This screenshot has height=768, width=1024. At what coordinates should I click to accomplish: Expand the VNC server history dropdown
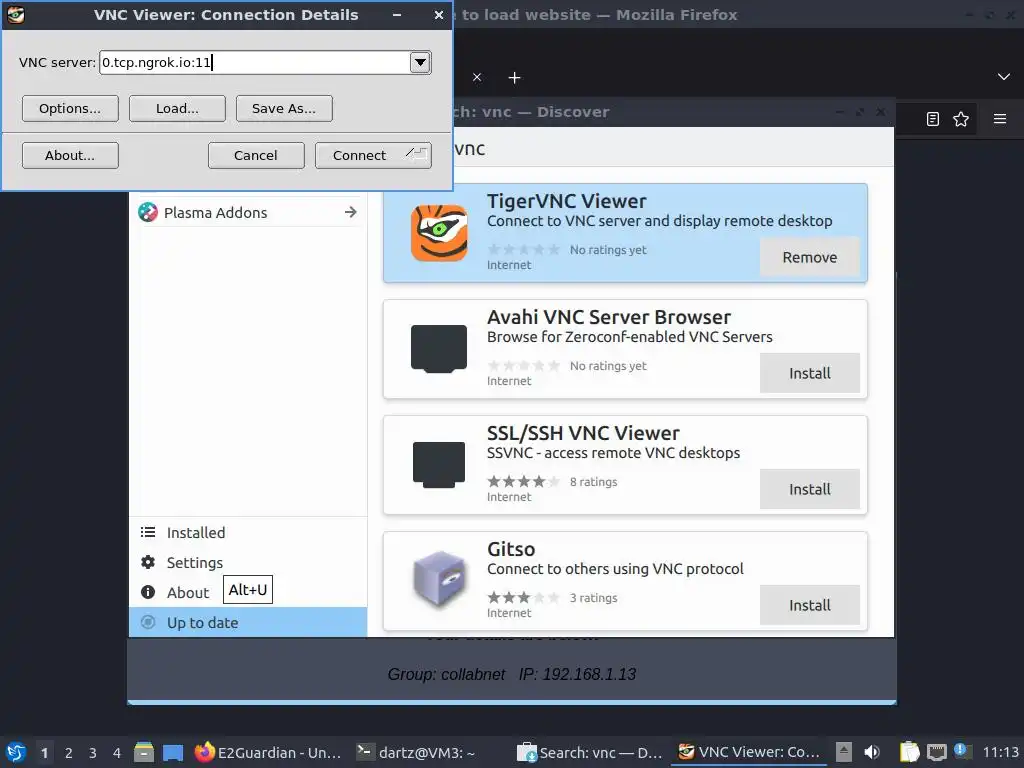click(420, 63)
